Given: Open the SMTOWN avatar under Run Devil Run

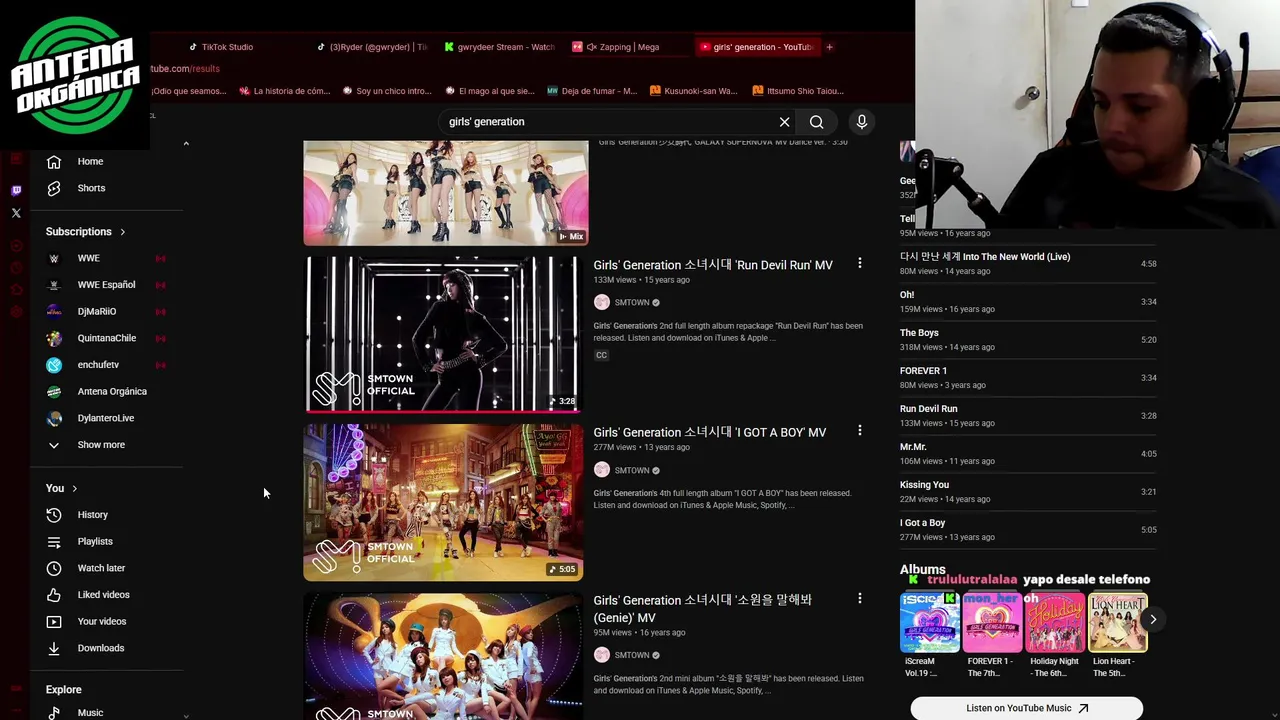Looking at the screenshot, I should 601,302.
